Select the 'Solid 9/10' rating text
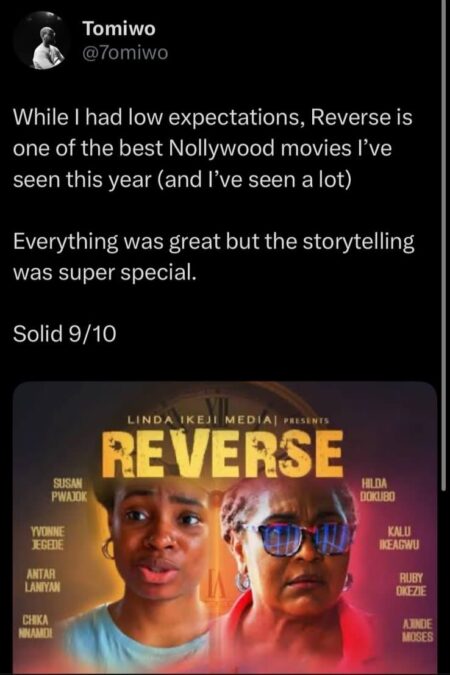This screenshot has height=675, width=450. tap(65, 334)
